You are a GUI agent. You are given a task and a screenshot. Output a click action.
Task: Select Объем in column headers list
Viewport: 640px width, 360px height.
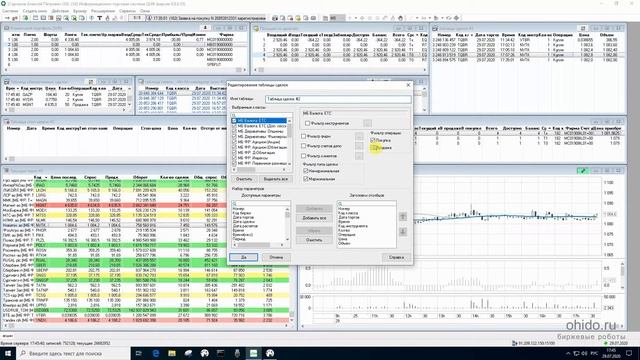(344, 243)
